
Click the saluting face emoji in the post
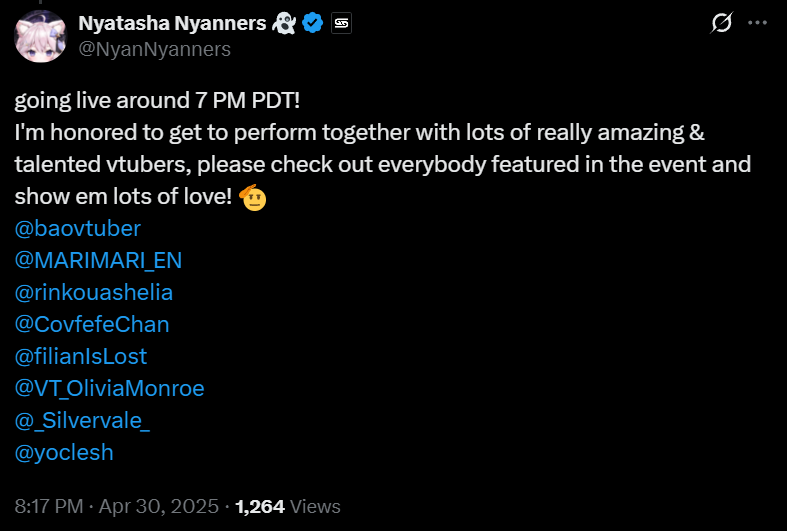256,197
